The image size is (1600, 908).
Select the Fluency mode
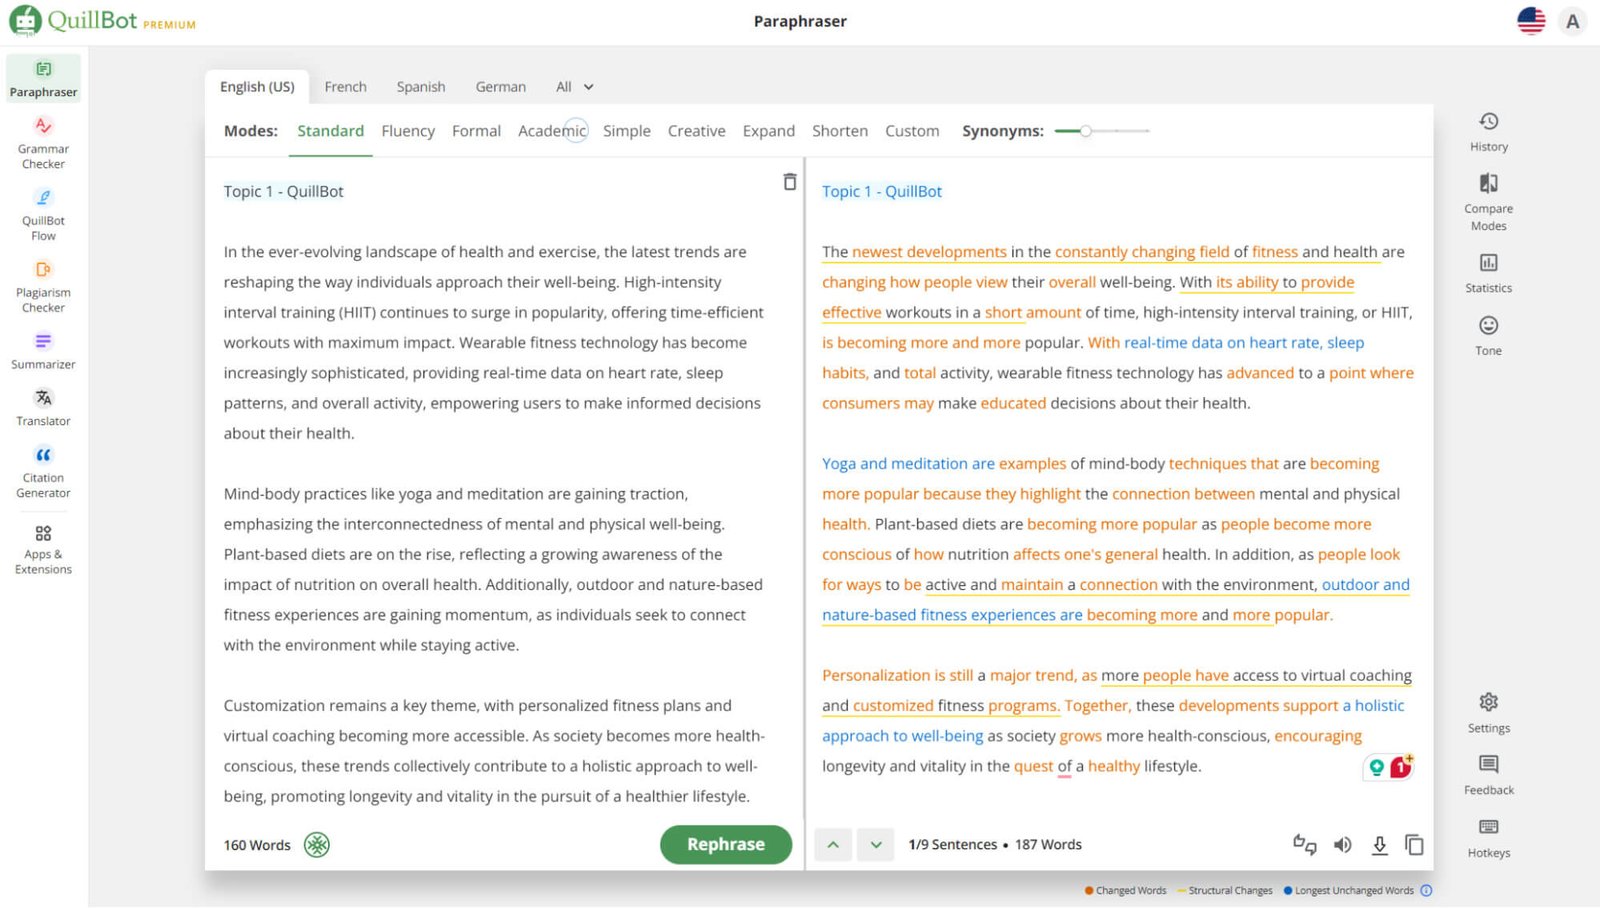(408, 131)
